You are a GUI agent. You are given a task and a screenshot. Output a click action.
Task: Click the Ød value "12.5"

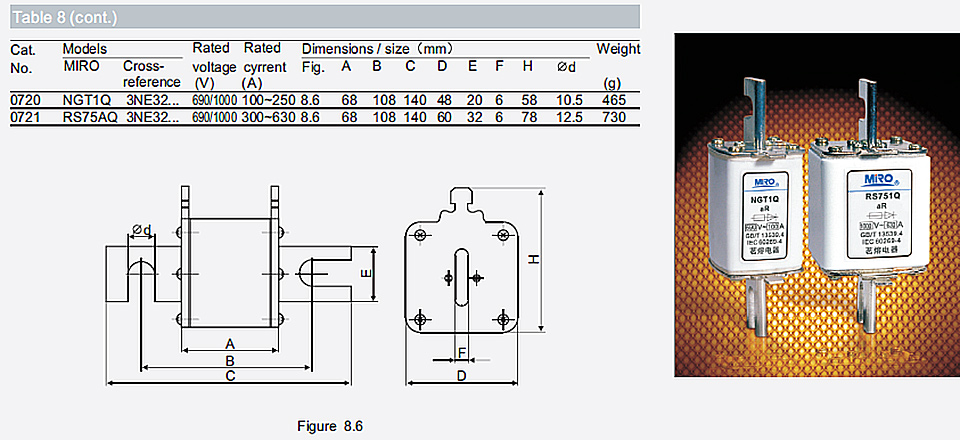click(x=570, y=117)
